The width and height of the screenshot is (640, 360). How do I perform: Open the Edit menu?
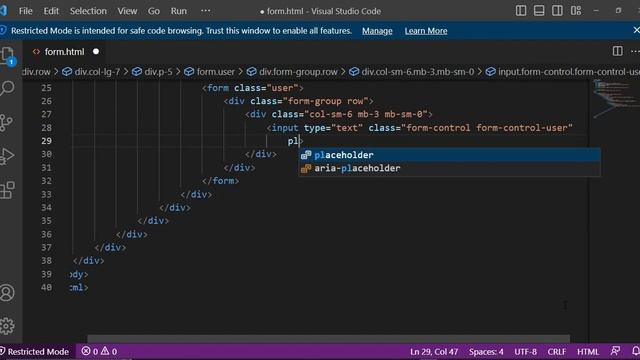[51, 11]
